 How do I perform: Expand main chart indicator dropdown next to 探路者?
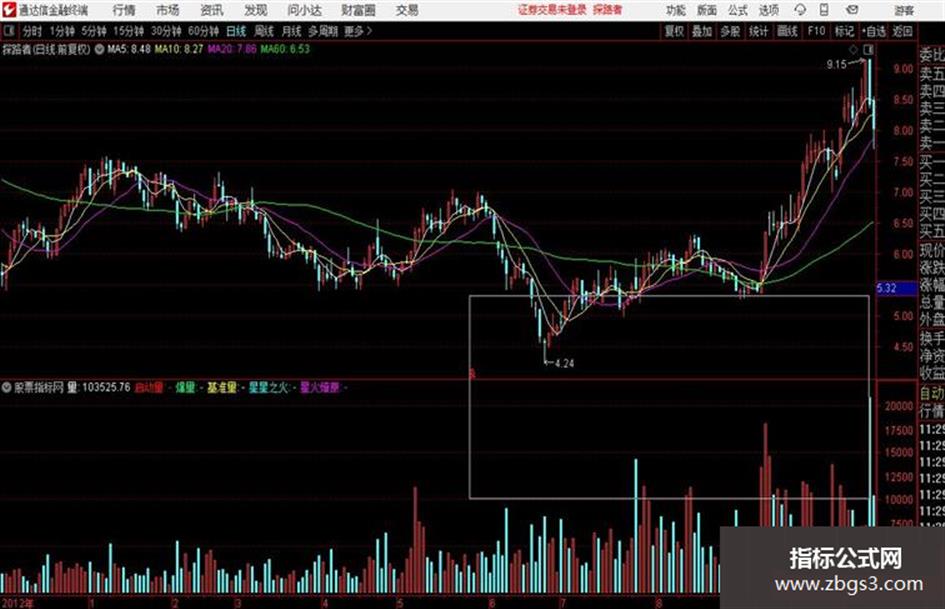[99, 49]
